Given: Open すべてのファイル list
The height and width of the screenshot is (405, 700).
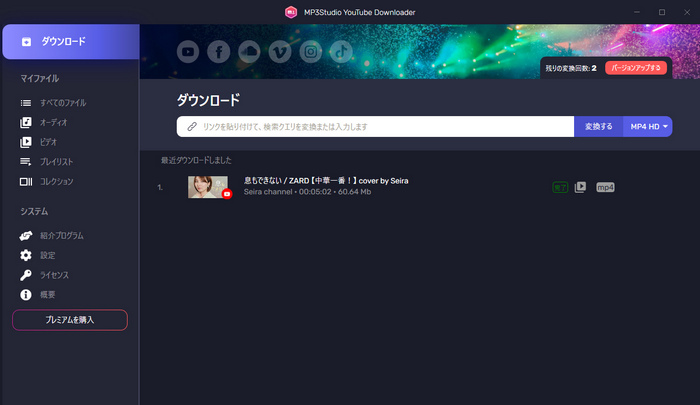Looking at the screenshot, I should pos(63,103).
